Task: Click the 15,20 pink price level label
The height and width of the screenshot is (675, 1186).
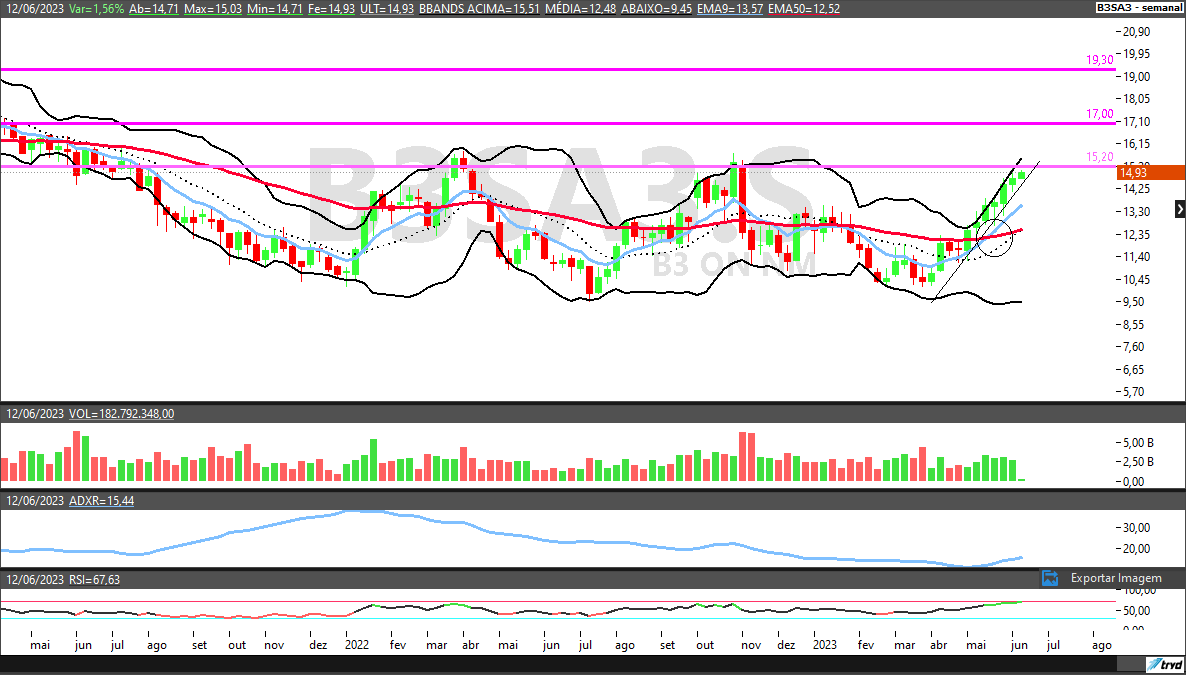Action: [x=1099, y=157]
